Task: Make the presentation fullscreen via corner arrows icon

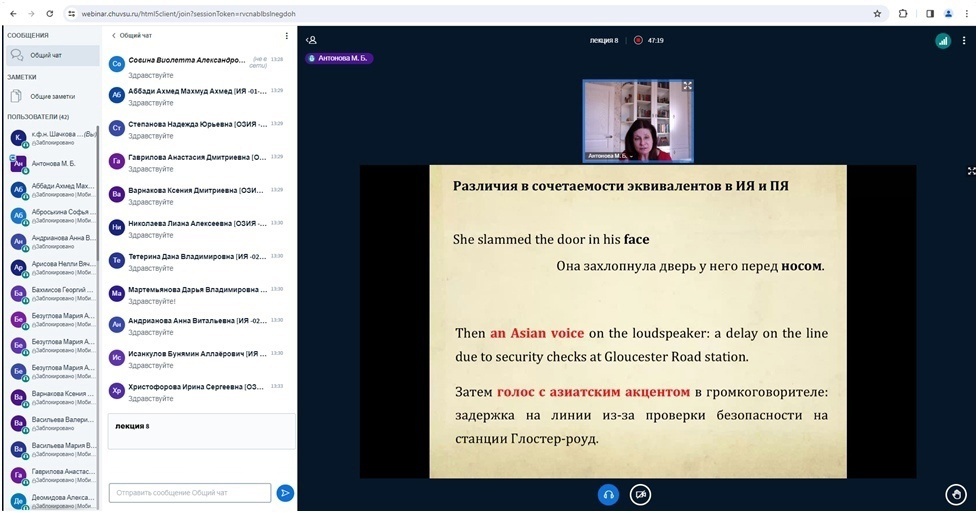Action: 971,170
